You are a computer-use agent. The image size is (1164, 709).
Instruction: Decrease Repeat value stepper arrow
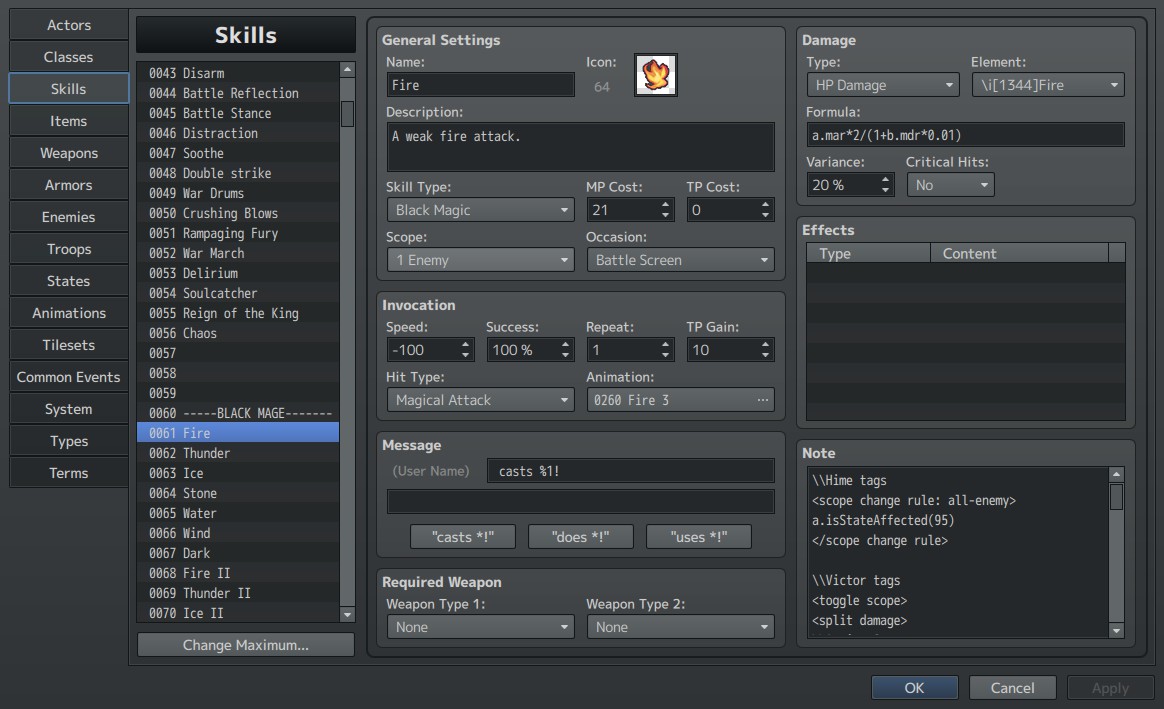665,355
